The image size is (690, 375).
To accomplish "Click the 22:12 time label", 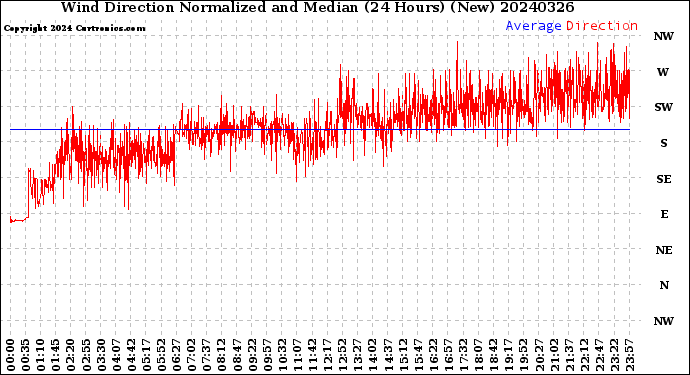I will (x=584, y=355).
